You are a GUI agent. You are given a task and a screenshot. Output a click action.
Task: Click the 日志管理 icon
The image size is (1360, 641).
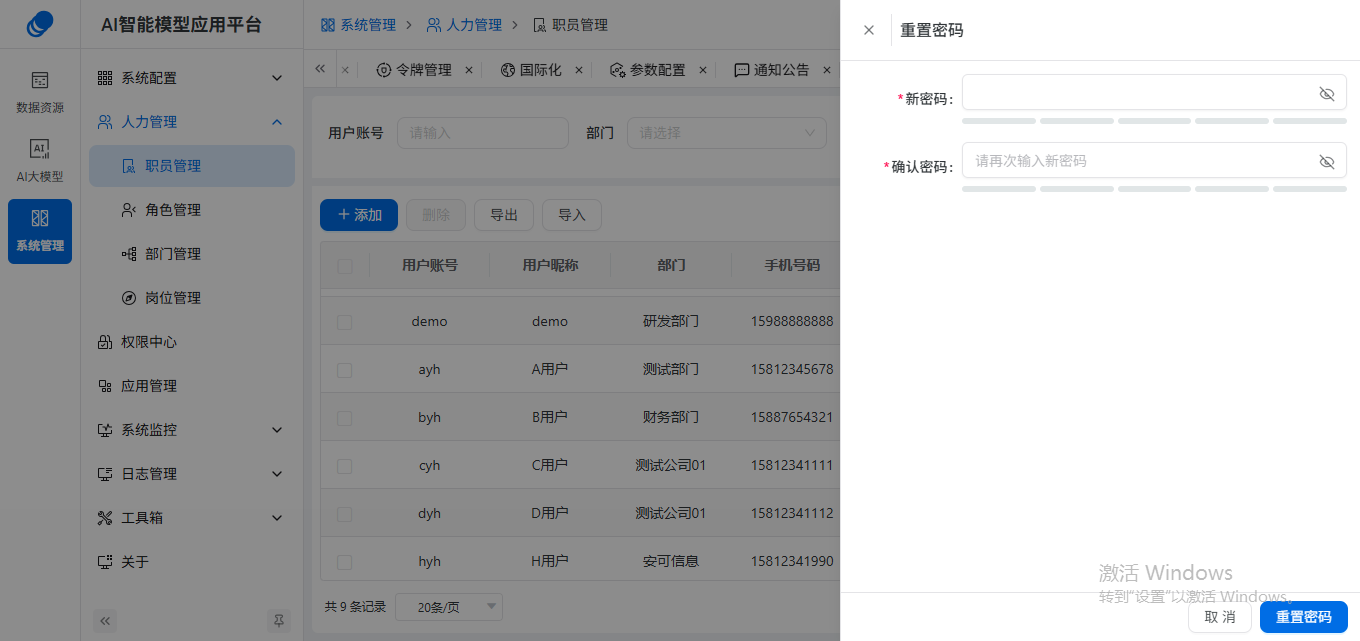pyautogui.click(x=105, y=474)
